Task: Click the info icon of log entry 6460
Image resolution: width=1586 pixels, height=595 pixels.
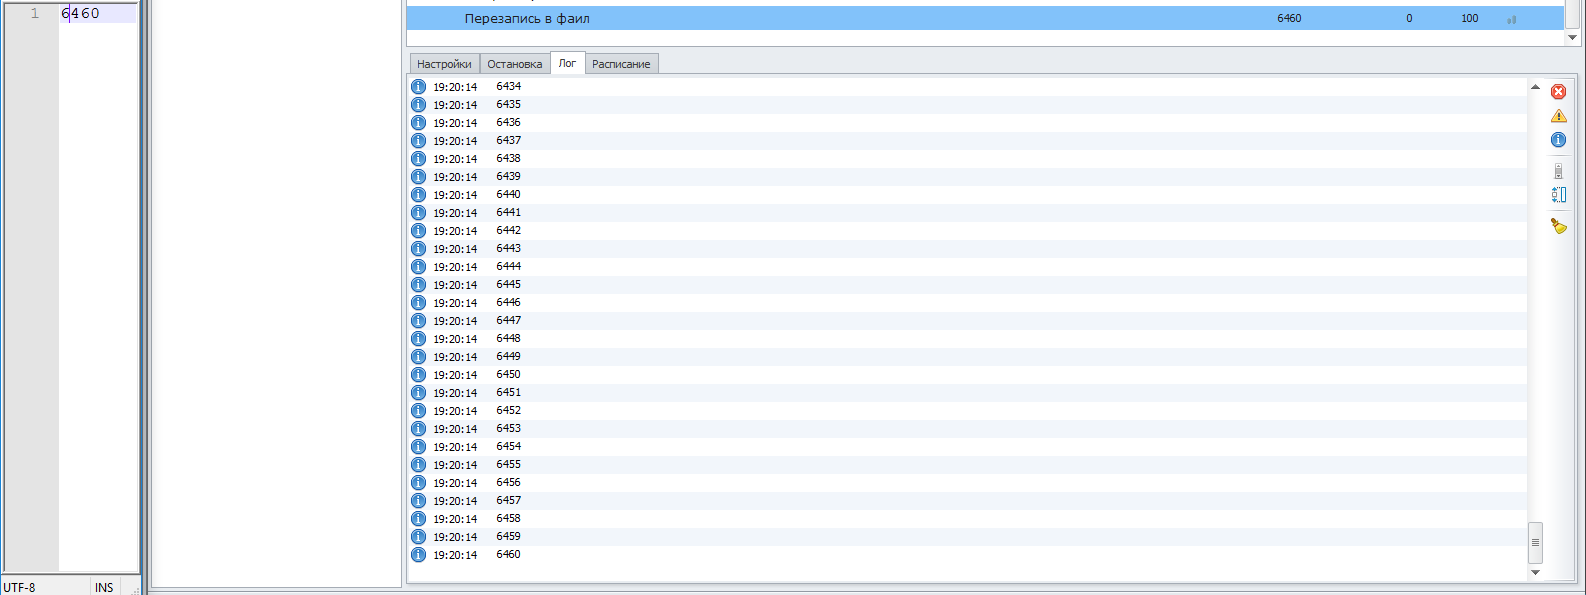Action: click(419, 555)
